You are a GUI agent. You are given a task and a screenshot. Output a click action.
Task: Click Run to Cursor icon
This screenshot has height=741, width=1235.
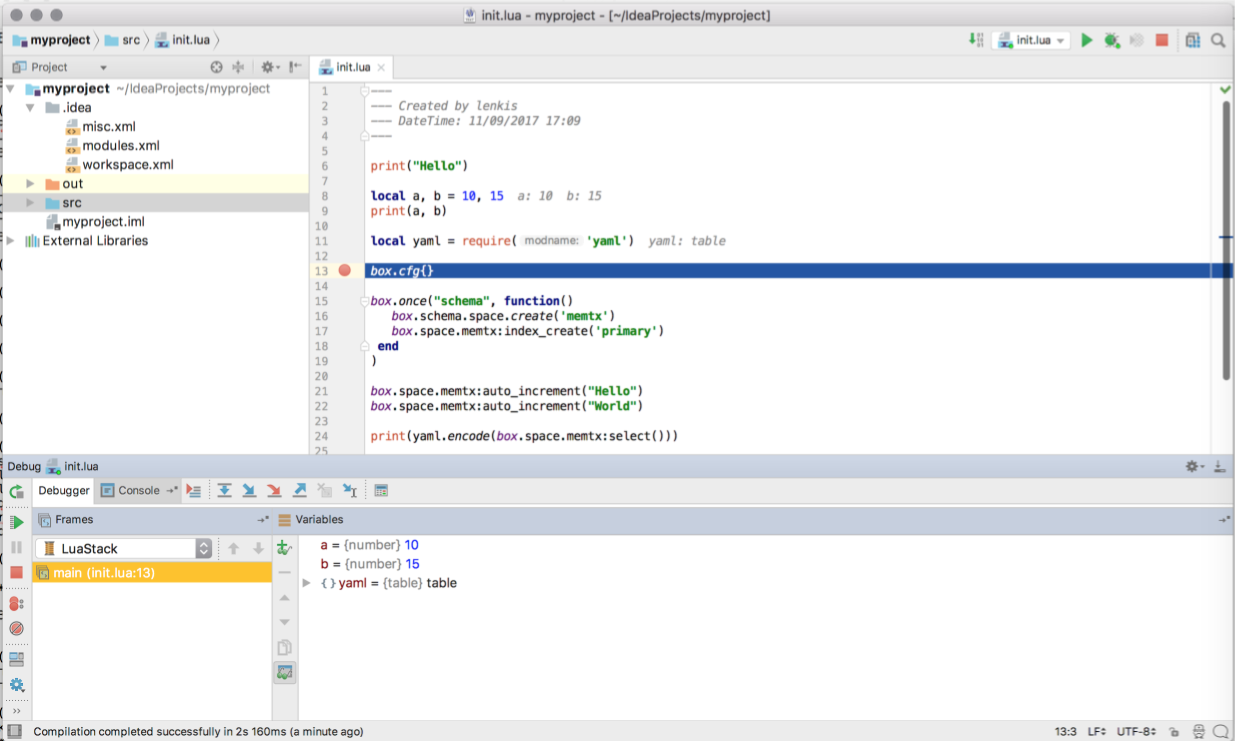pyautogui.click(x=350, y=491)
